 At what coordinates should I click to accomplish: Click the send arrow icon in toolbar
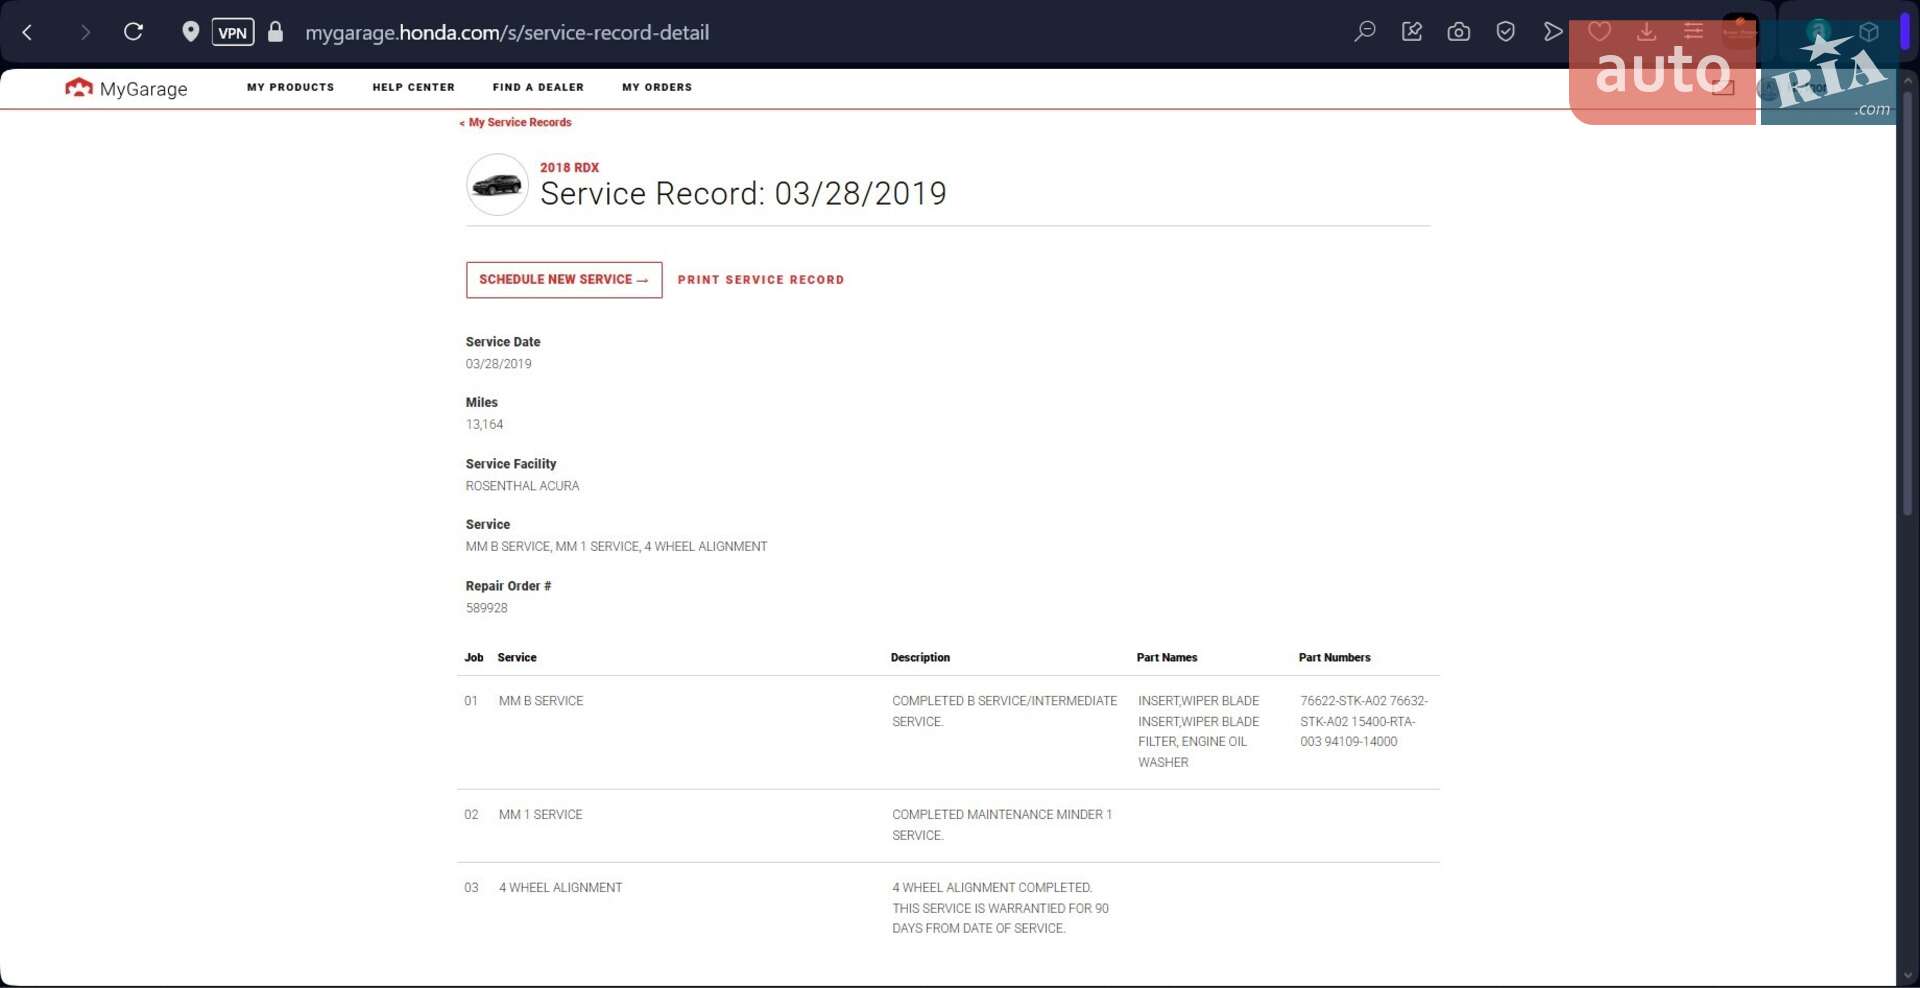(1553, 32)
